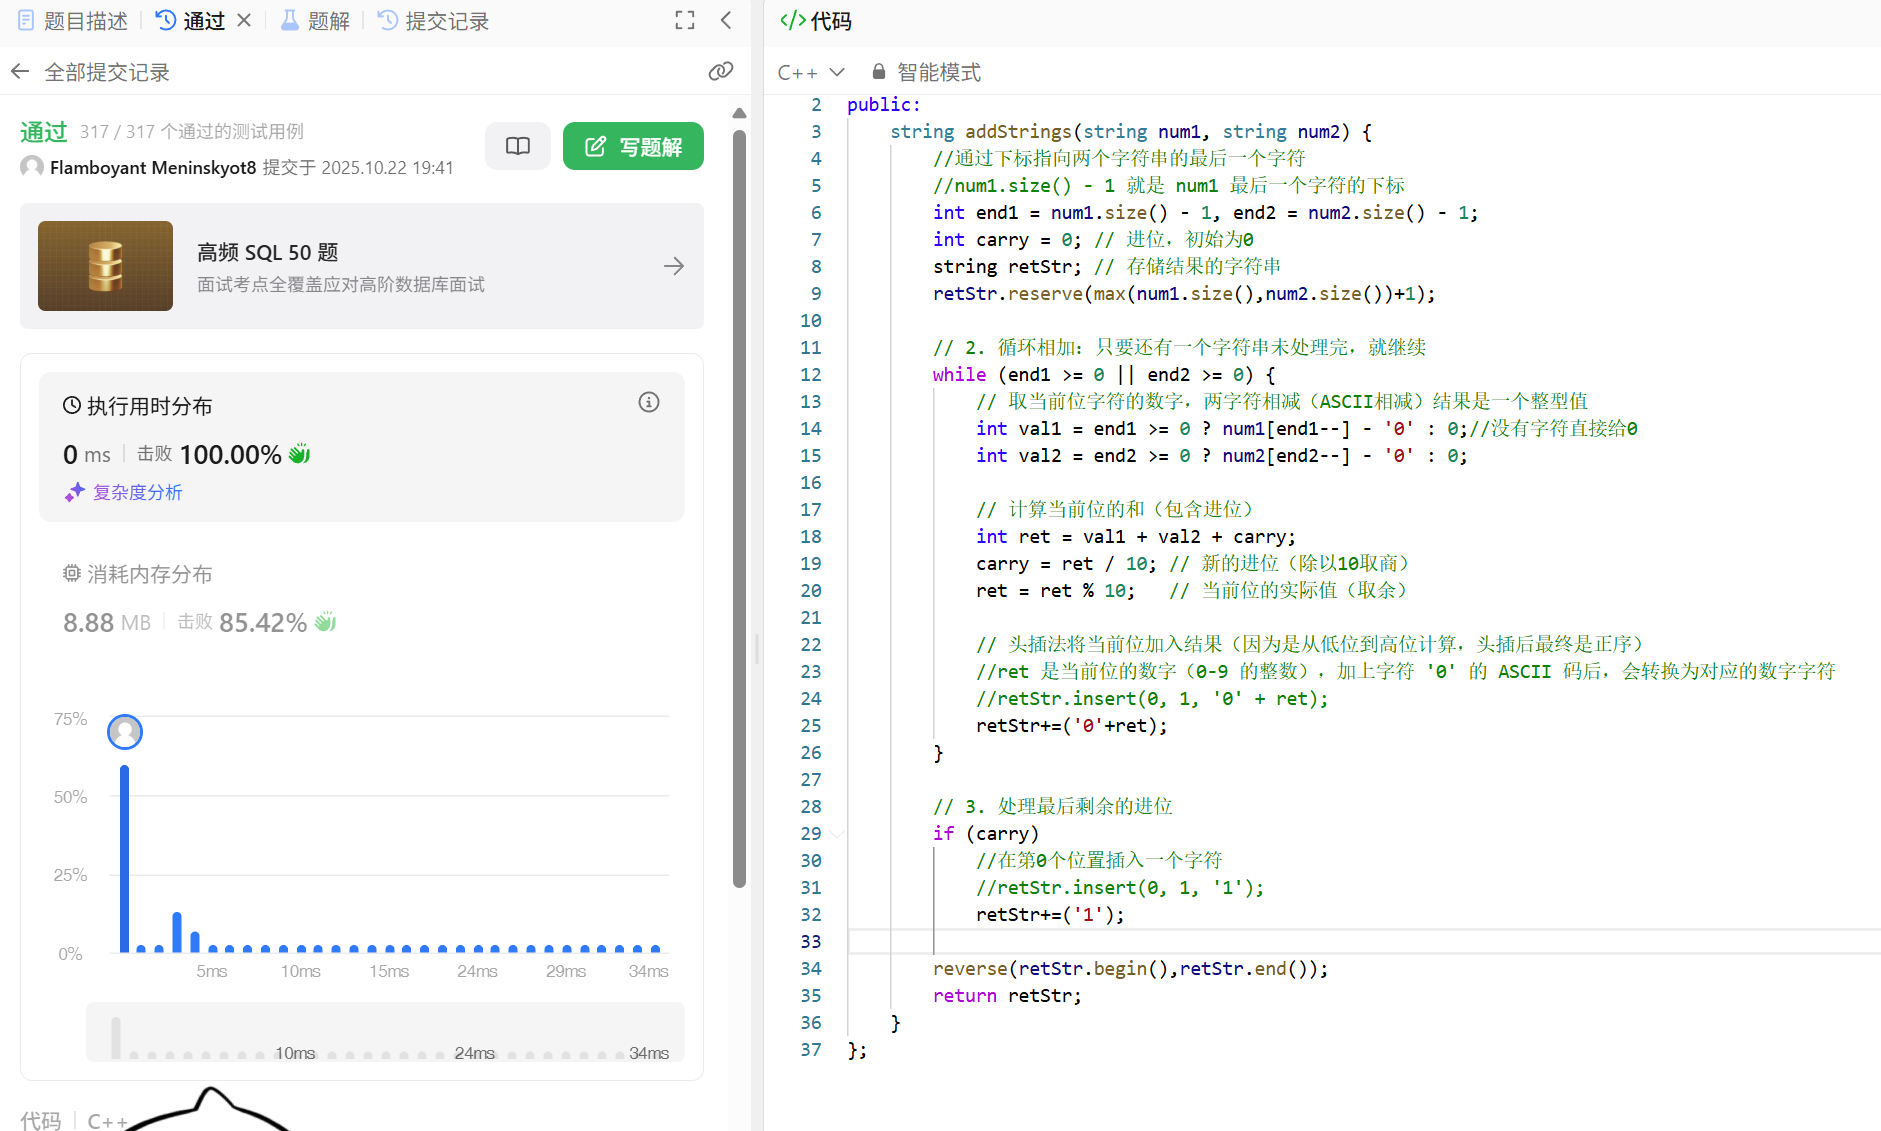
Task: Click the code brackets icon beside 代码
Action: click(x=793, y=20)
